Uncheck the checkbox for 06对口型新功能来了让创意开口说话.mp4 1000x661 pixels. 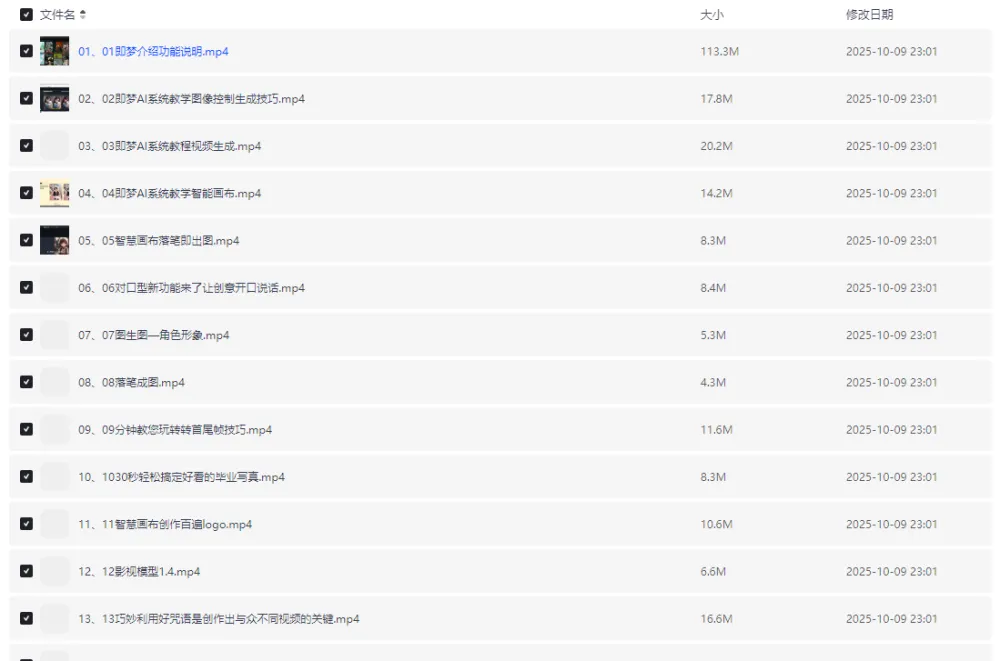tap(26, 288)
